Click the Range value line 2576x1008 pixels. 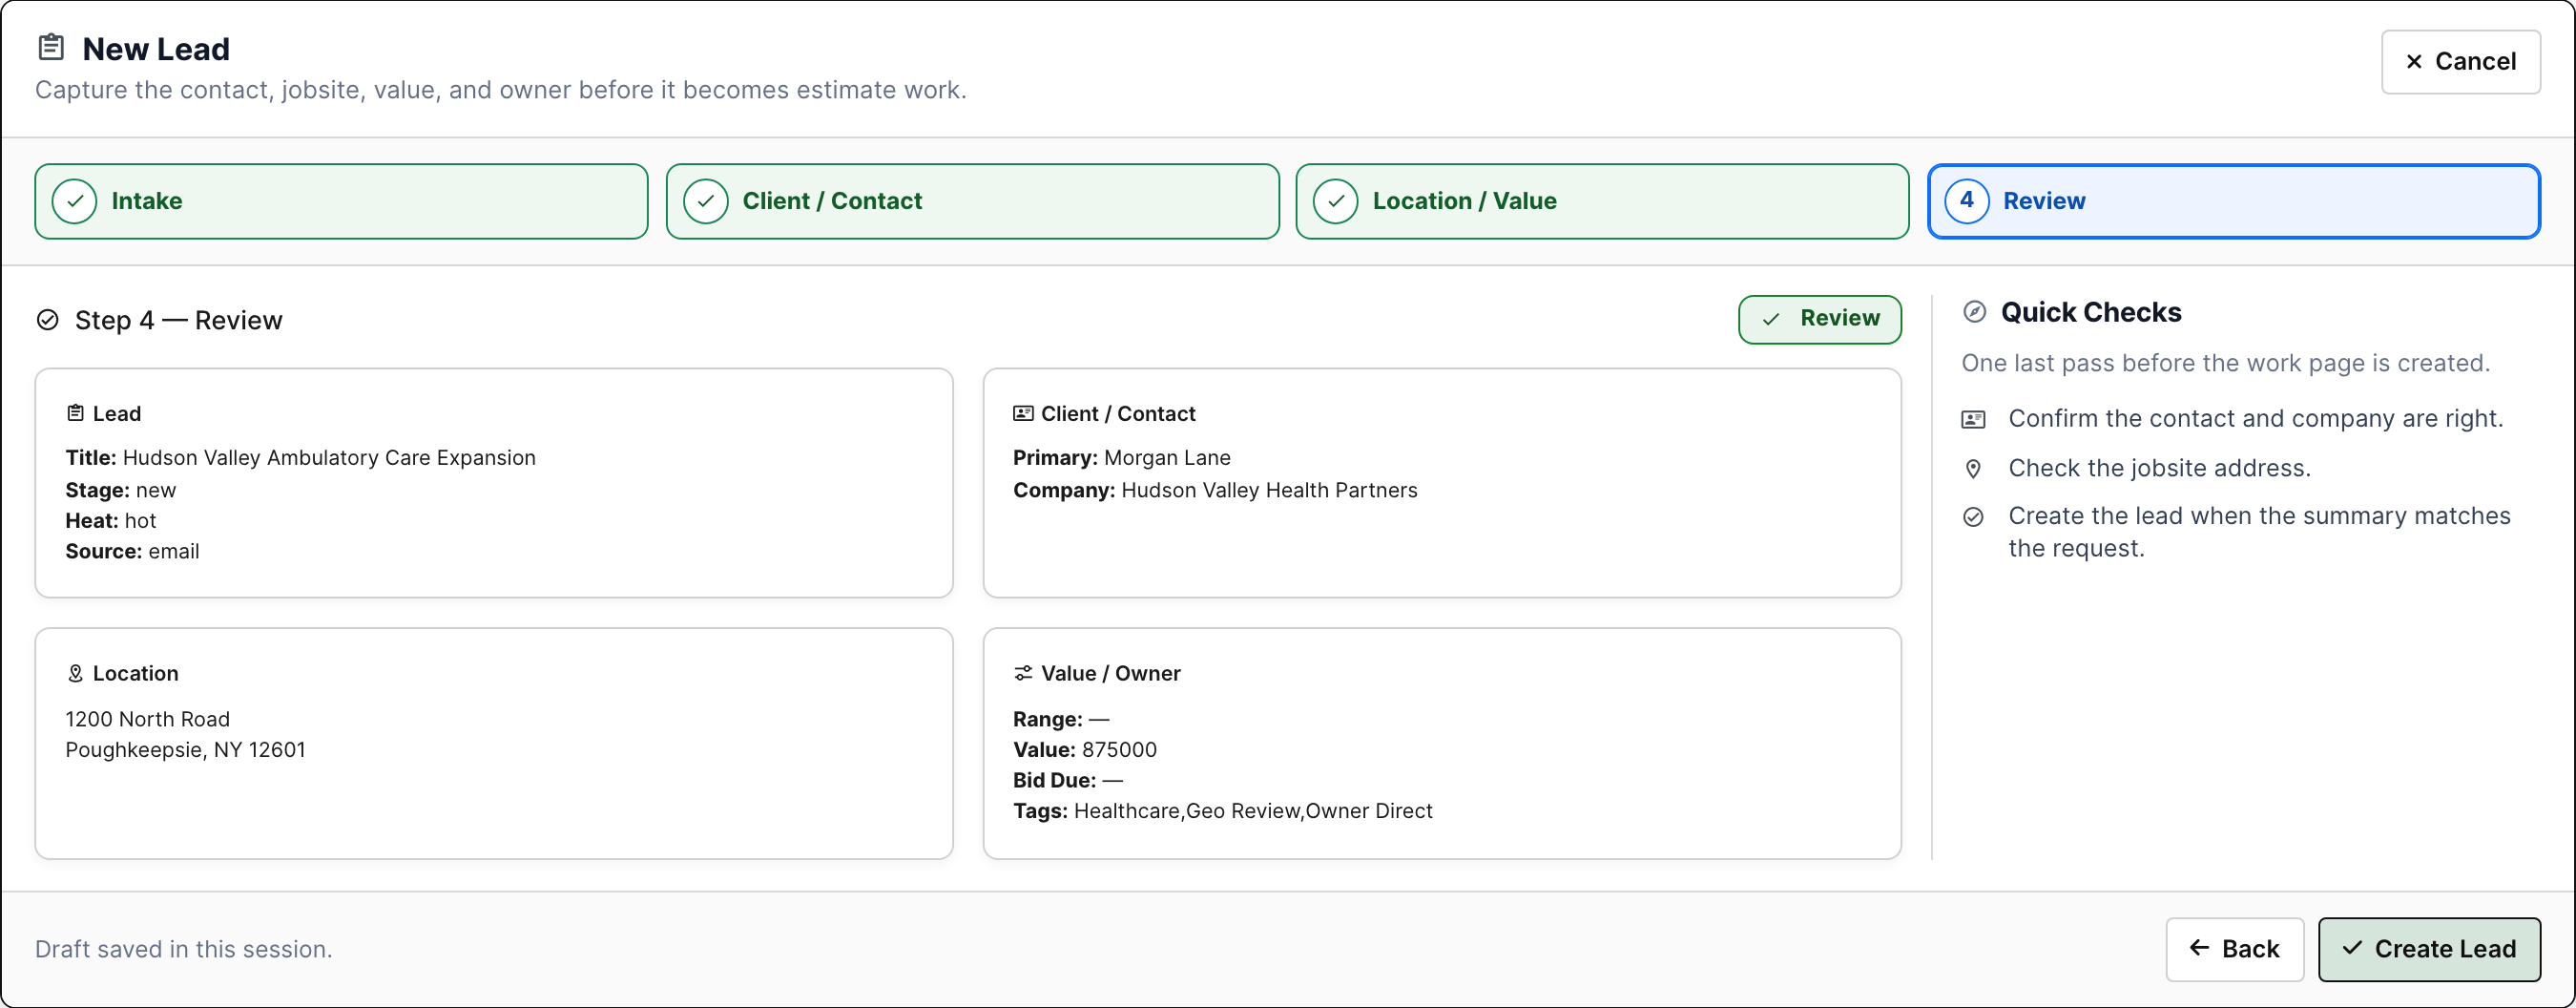(x=1061, y=719)
